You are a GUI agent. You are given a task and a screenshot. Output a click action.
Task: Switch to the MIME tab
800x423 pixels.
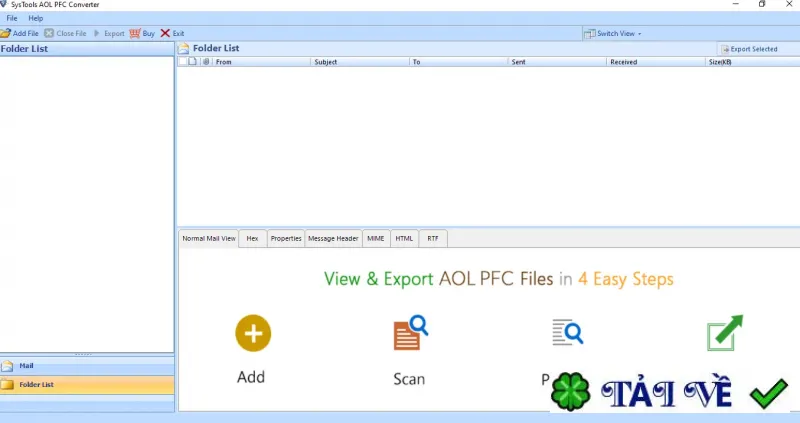376,238
